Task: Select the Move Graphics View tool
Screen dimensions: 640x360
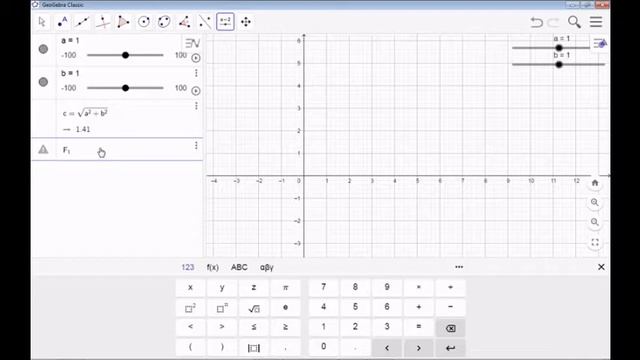Action: [x=246, y=22]
